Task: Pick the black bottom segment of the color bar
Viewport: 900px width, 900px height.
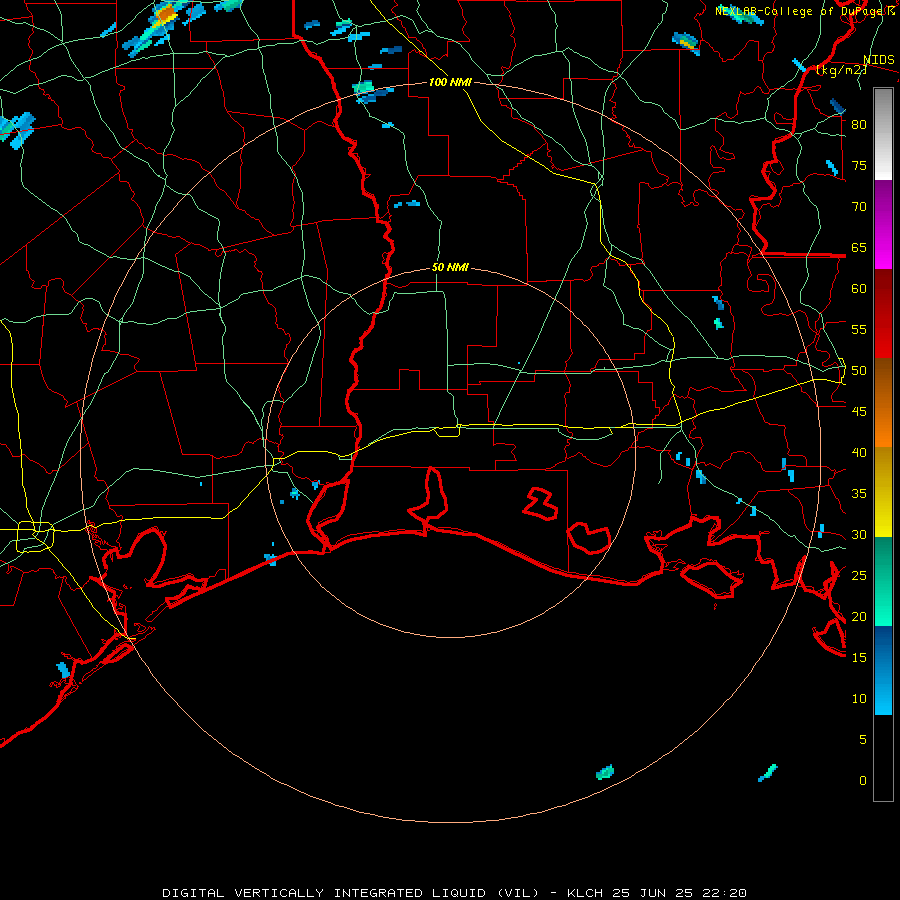Action: pyautogui.click(x=883, y=758)
